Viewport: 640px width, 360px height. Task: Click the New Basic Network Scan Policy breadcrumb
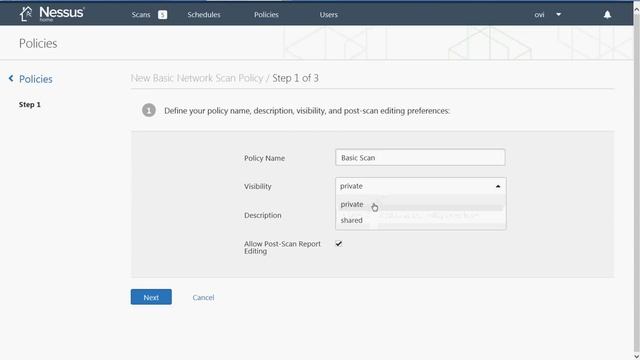tap(197, 78)
